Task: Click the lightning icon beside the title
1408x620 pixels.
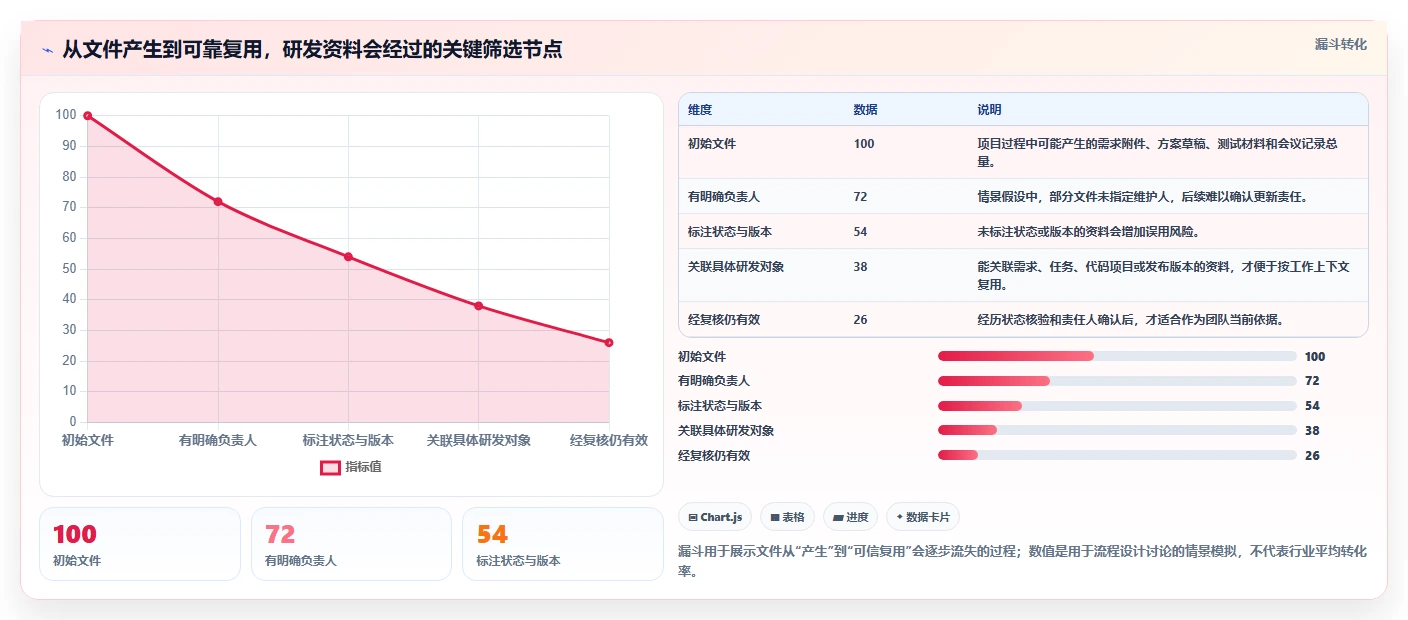Action: (x=47, y=51)
